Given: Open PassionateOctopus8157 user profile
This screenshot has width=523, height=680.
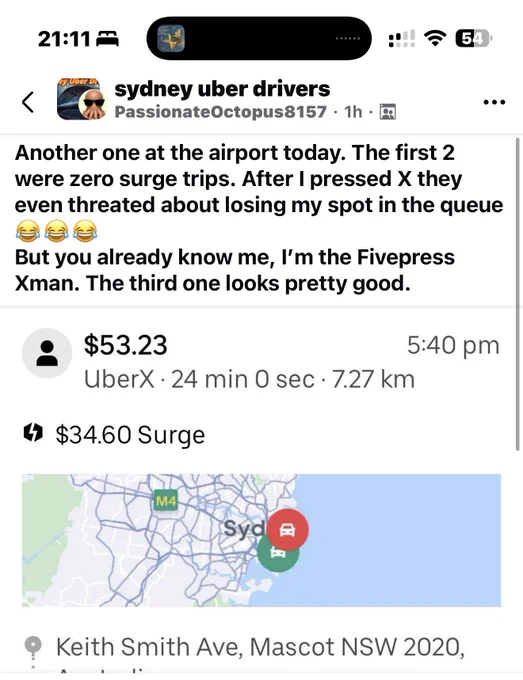Looking at the screenshot, I should (220, 112).
